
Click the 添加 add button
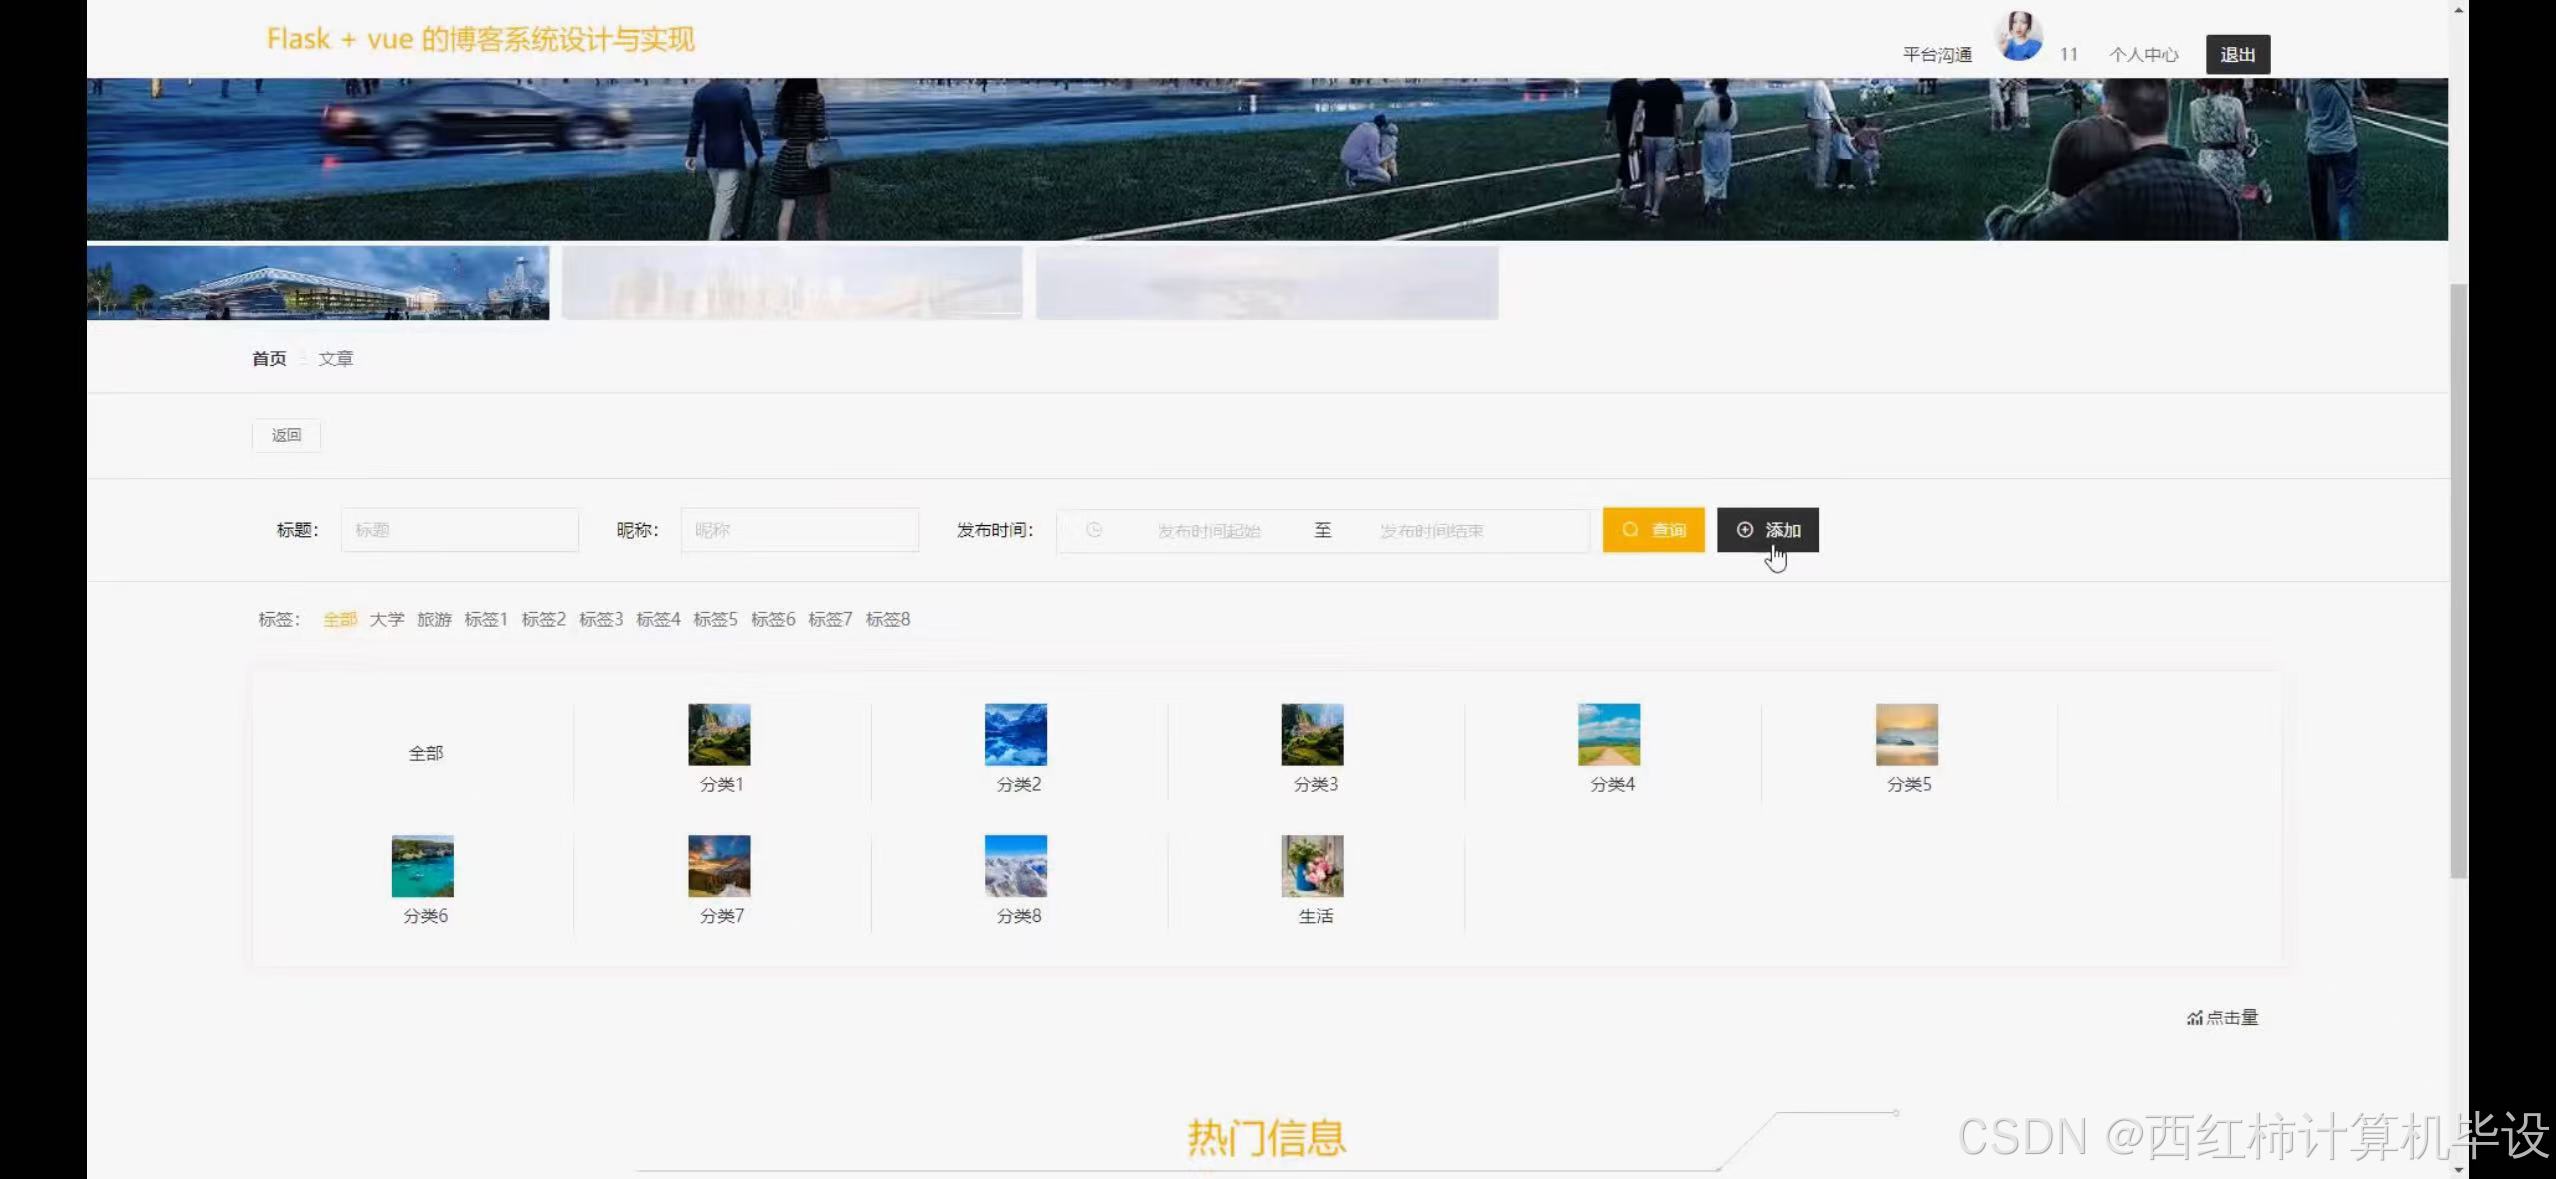(1767, 530)
